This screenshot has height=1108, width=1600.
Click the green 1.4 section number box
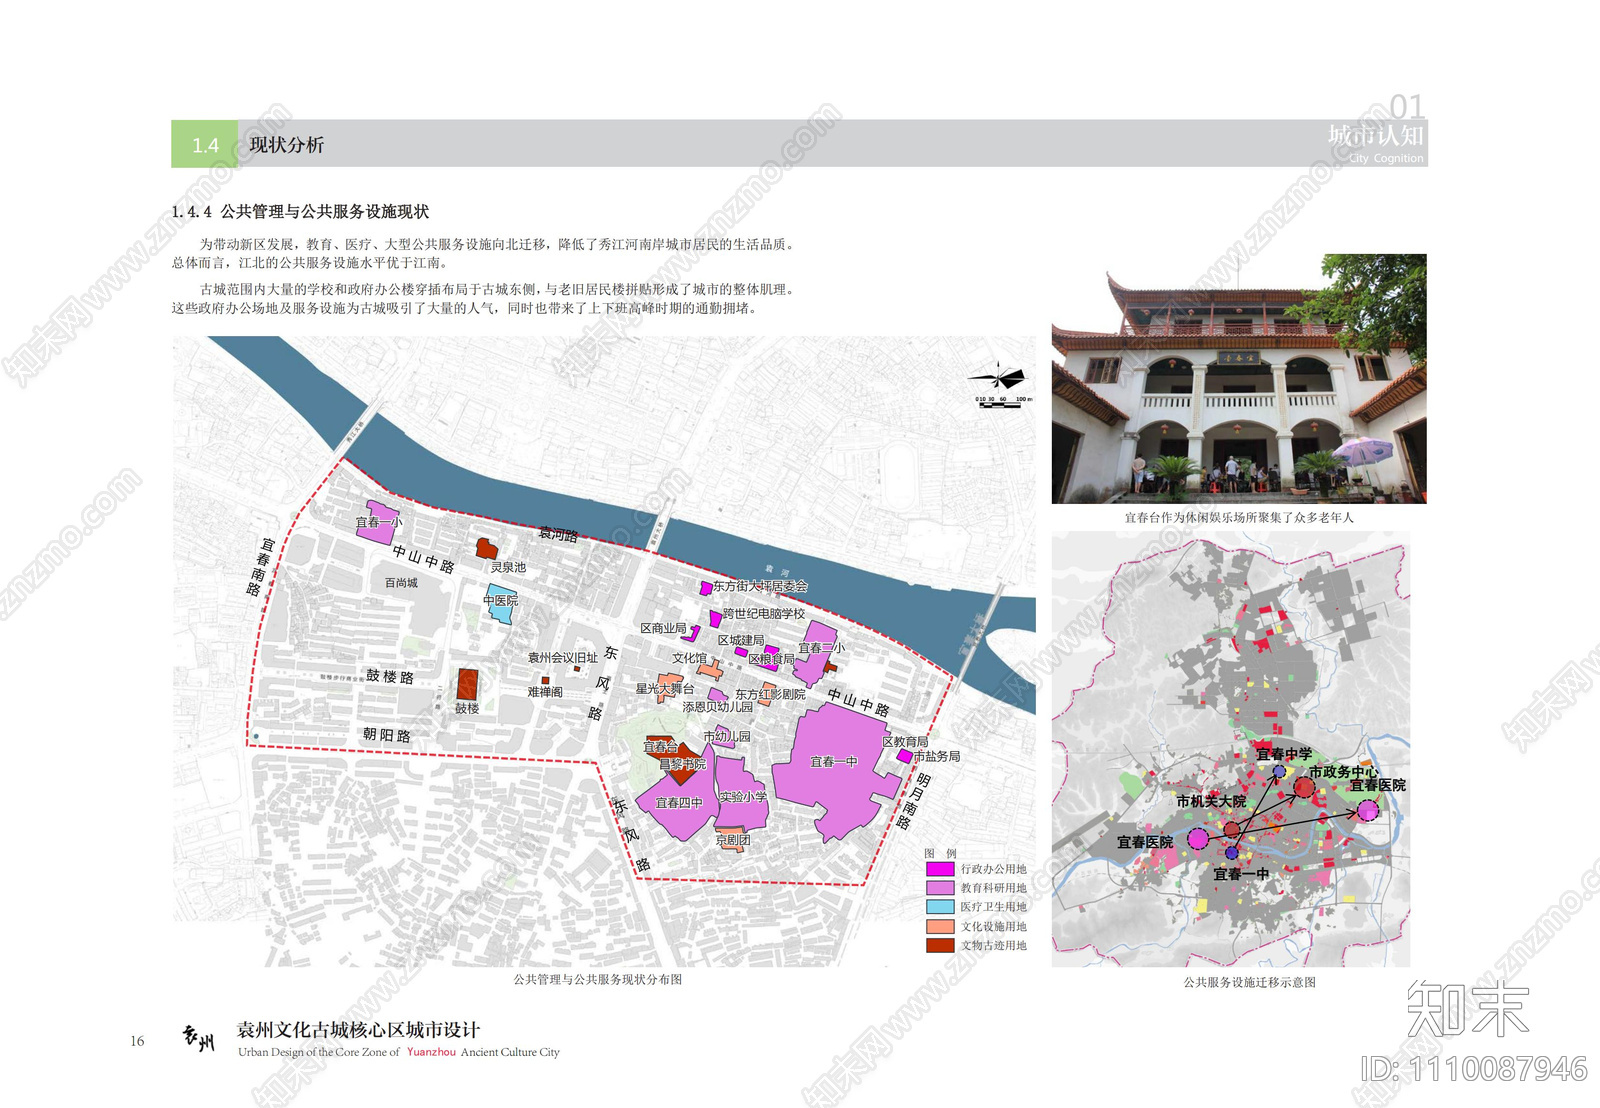tap(205, 144)
